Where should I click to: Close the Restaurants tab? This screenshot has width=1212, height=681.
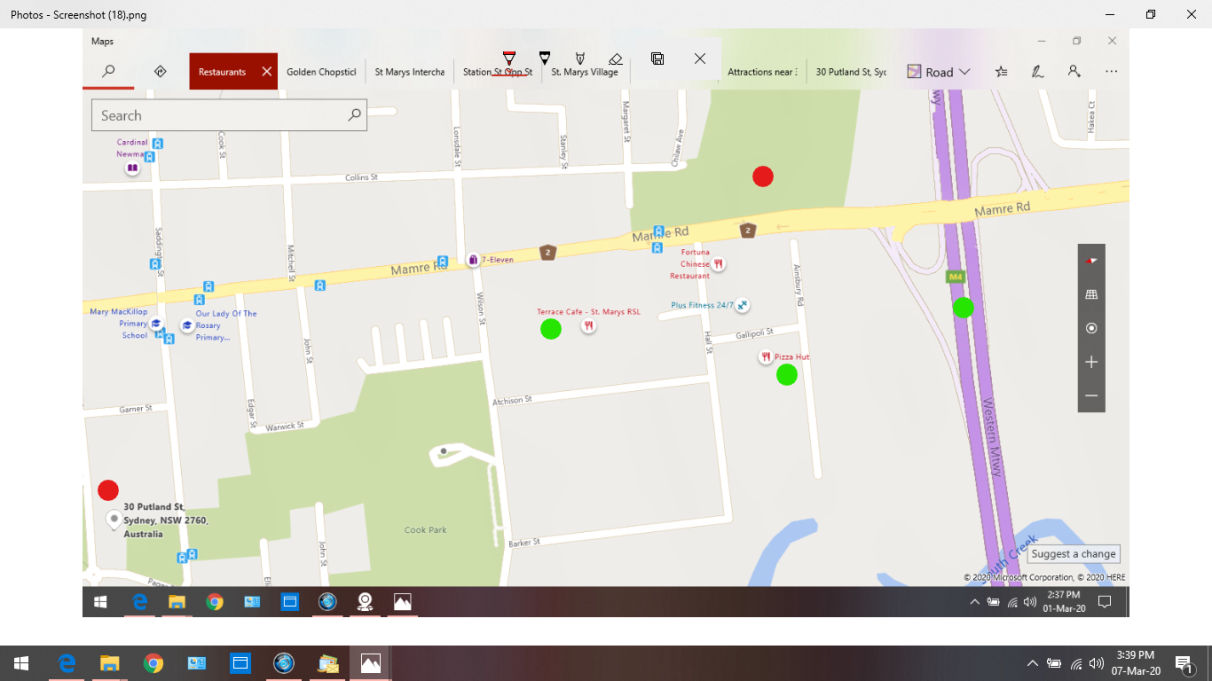pos(267,72)
